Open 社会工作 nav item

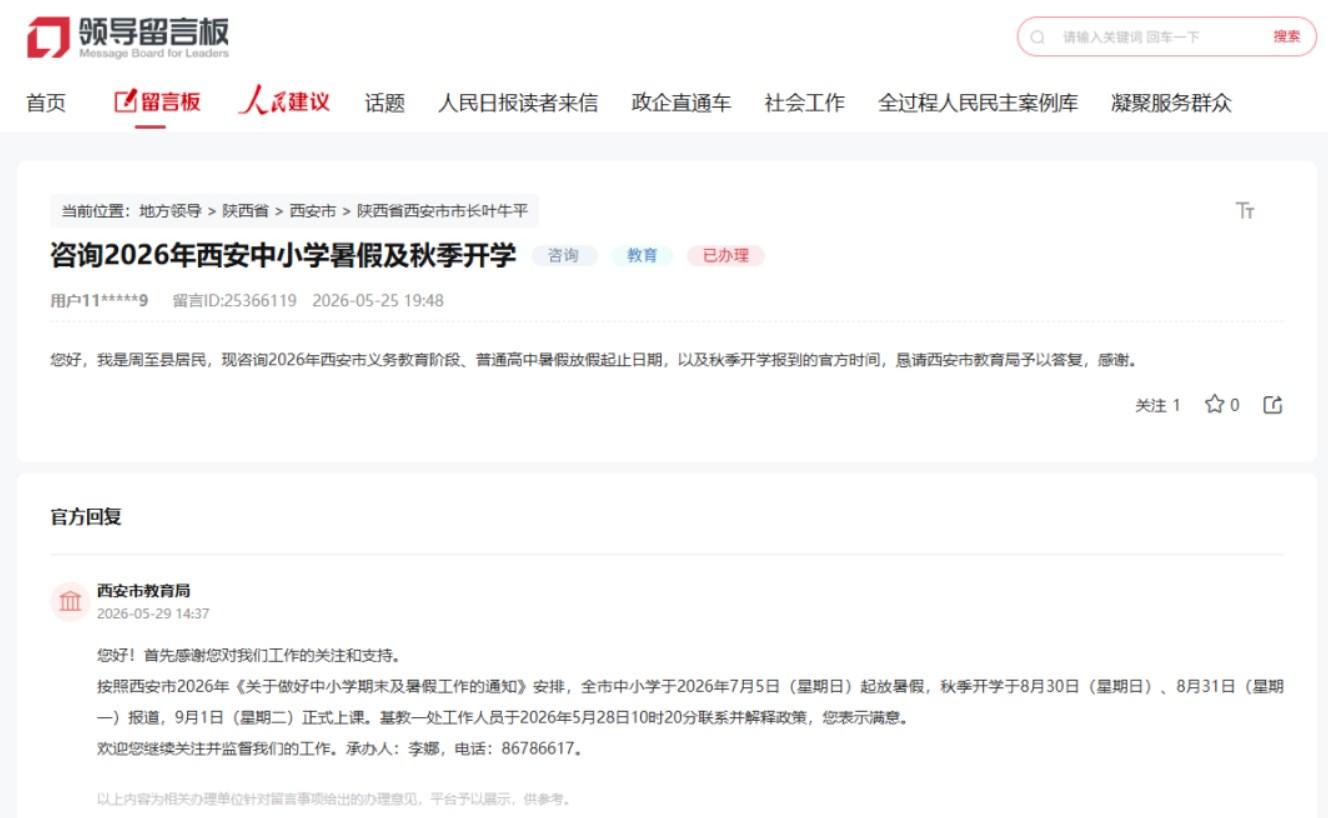805,103
